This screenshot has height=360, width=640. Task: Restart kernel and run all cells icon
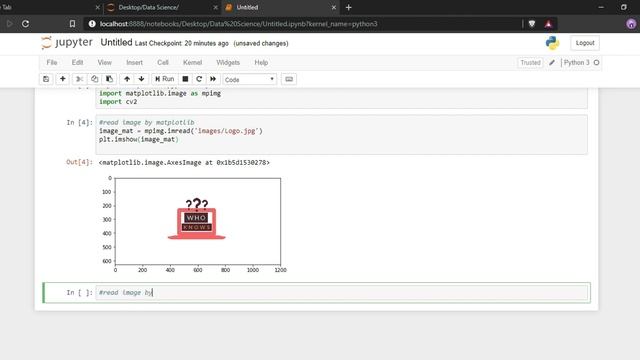click(213, 79)
